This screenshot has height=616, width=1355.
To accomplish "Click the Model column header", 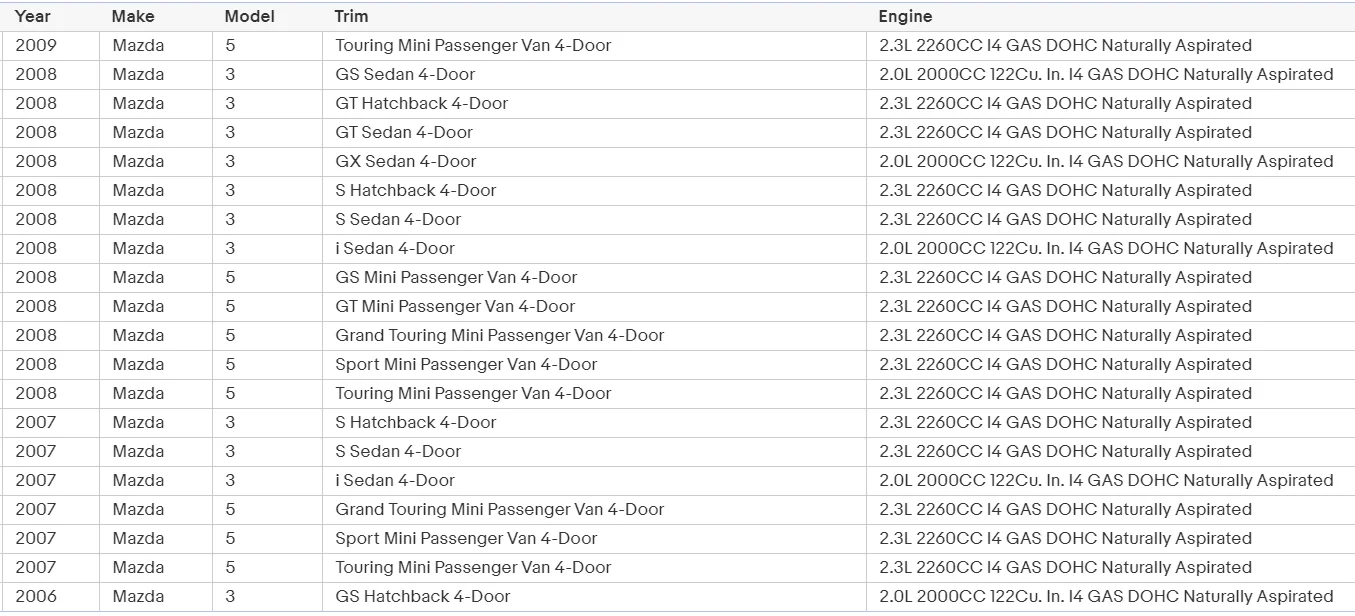I will tap(249, 16).
